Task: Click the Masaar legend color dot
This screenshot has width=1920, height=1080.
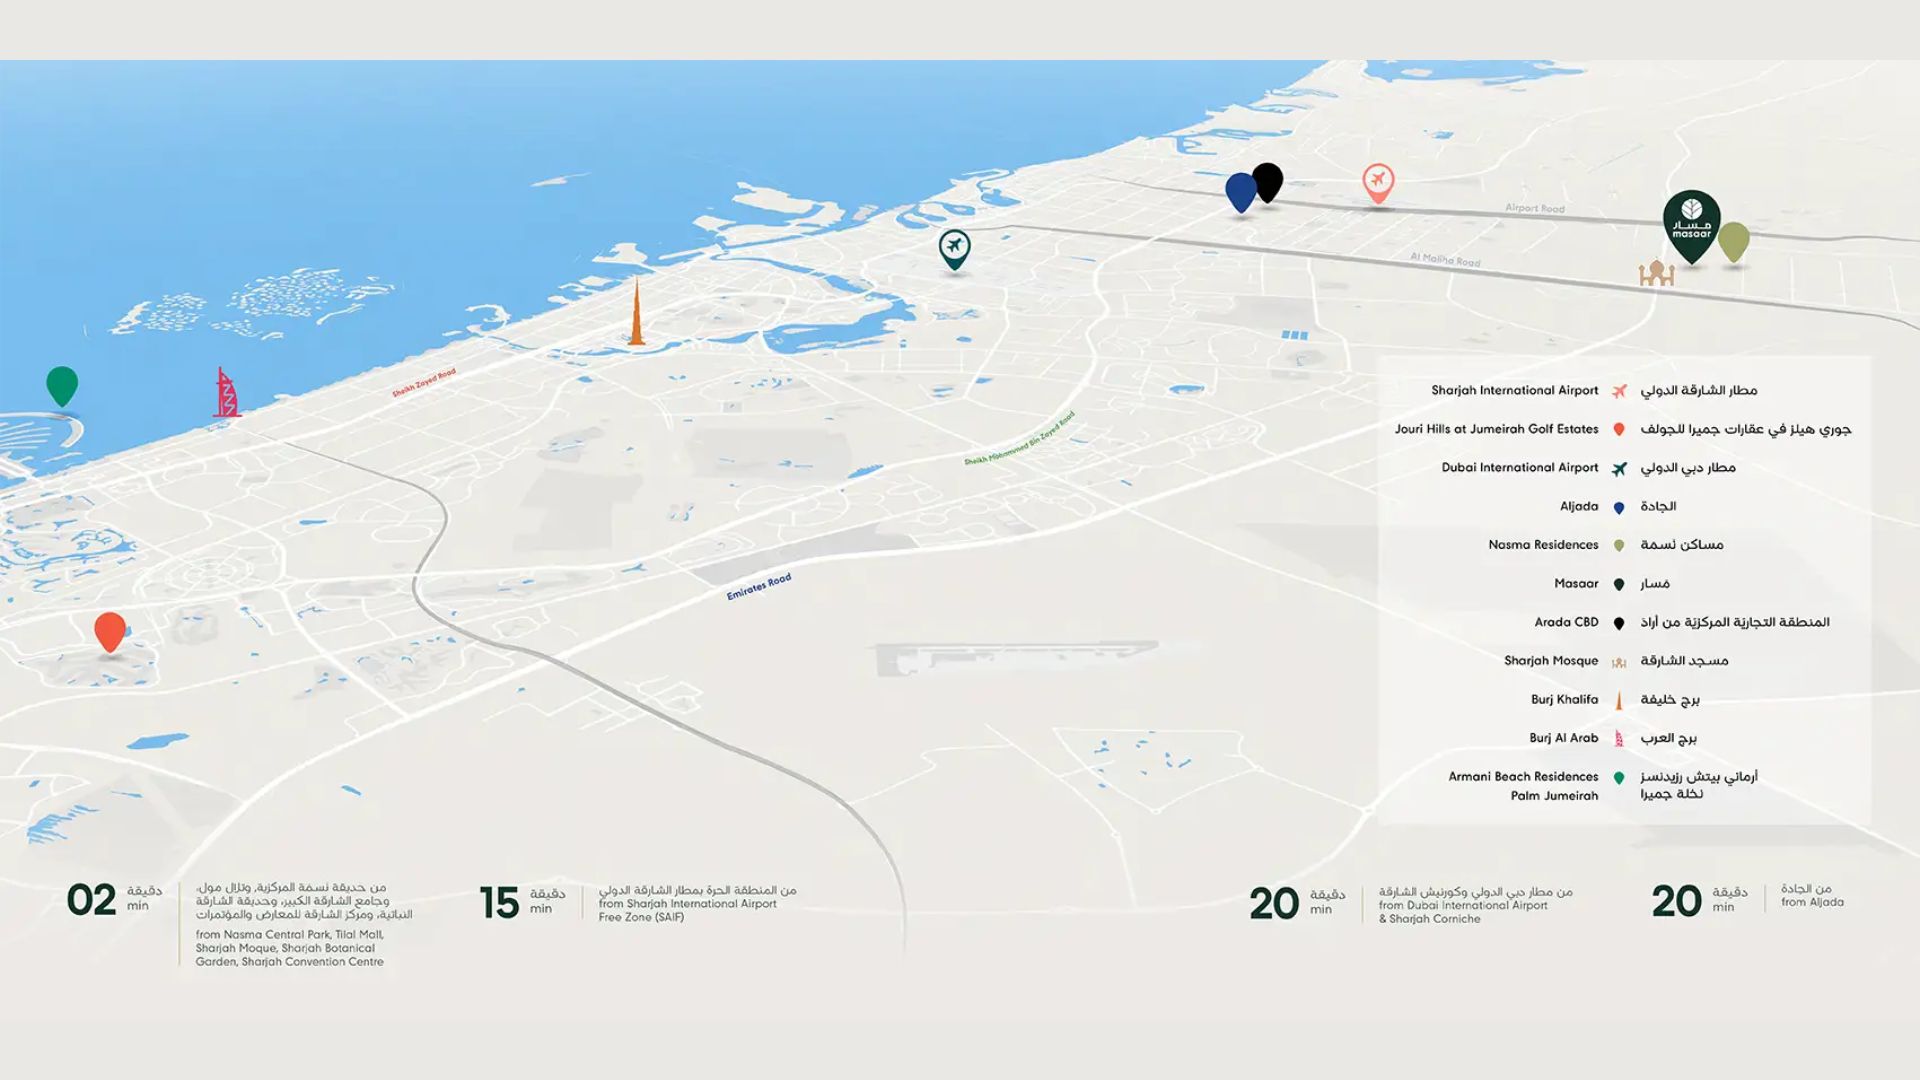Action: click(1619, 585)
